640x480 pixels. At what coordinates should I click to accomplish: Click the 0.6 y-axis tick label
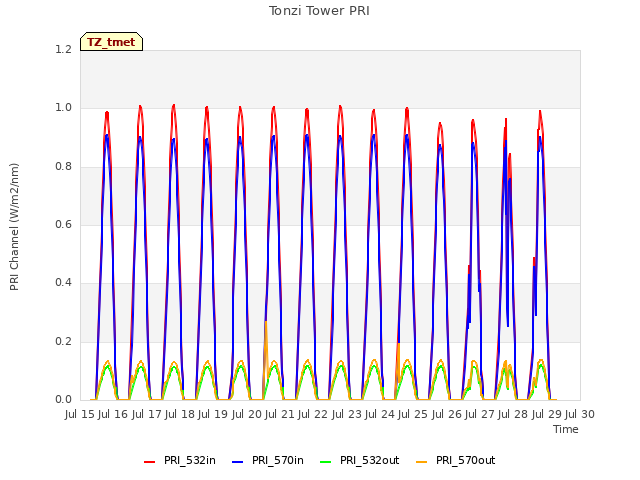pos(63,224)
